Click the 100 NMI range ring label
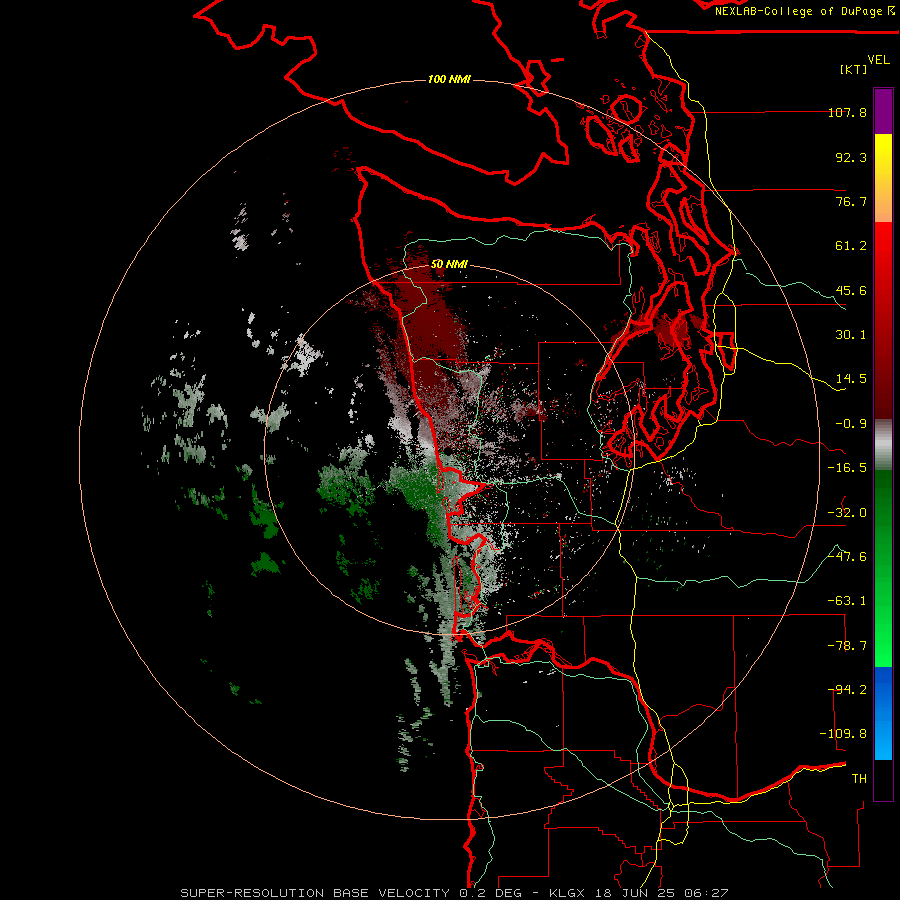 point(449,79)
